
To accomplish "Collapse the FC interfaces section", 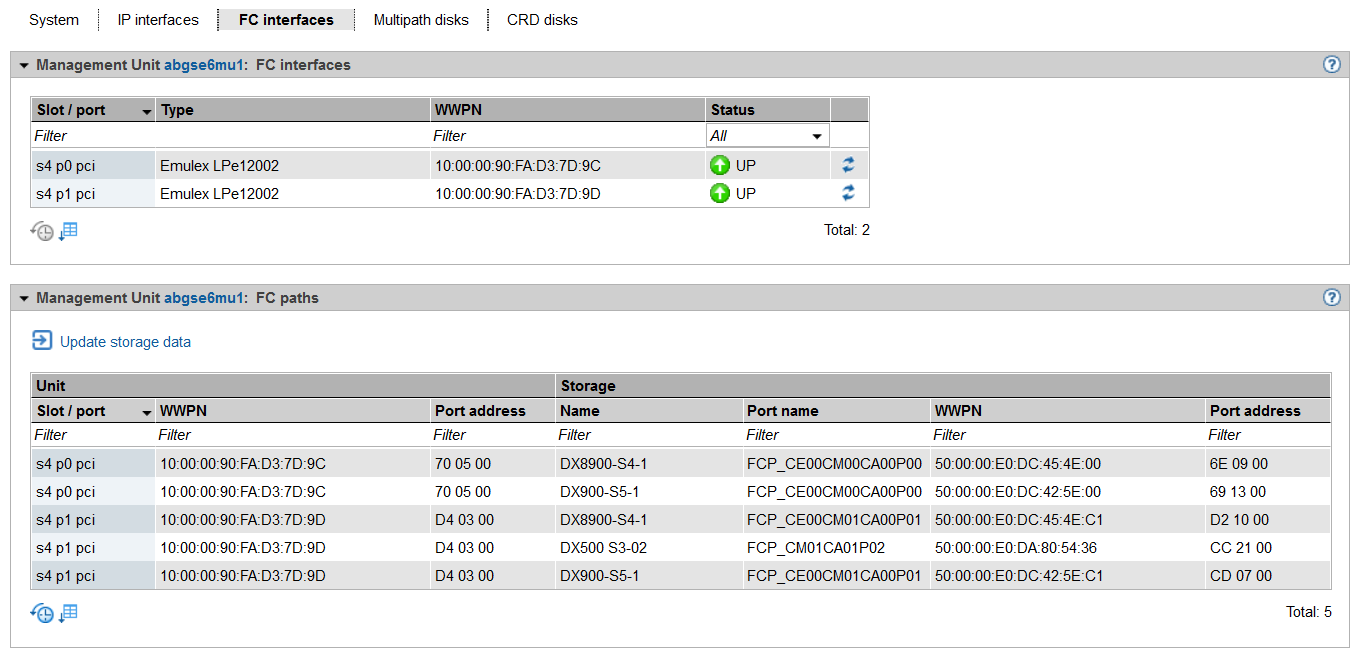I will 24,65.
